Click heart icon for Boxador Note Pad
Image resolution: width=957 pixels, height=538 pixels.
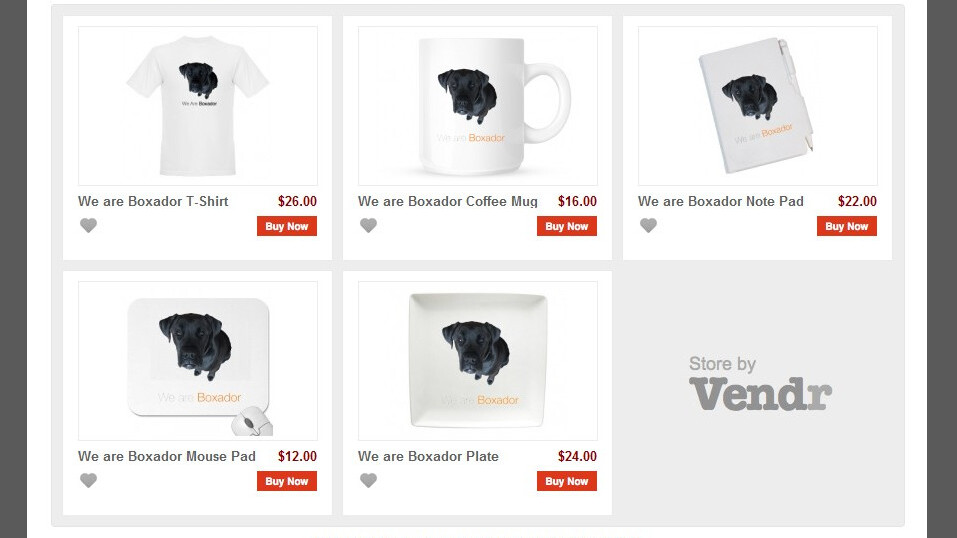click(649, 226)
